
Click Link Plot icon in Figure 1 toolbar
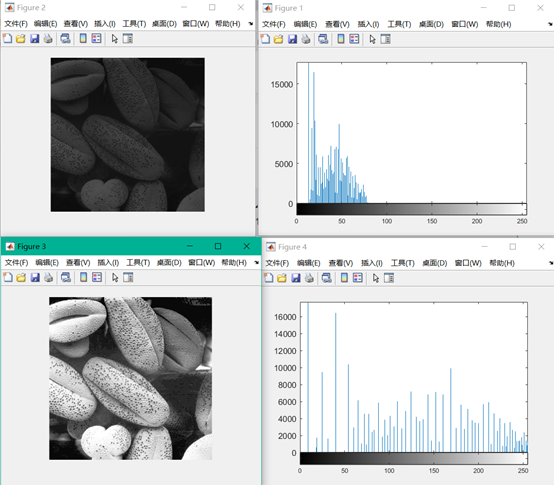pos(323,39)
